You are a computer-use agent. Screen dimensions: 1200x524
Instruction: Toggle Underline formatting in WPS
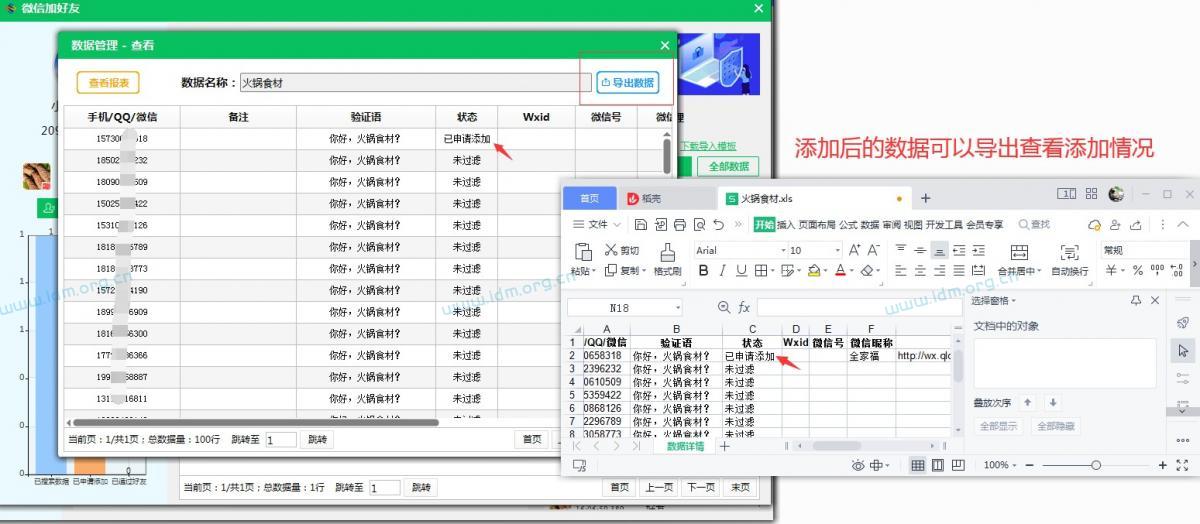(741, 270)
